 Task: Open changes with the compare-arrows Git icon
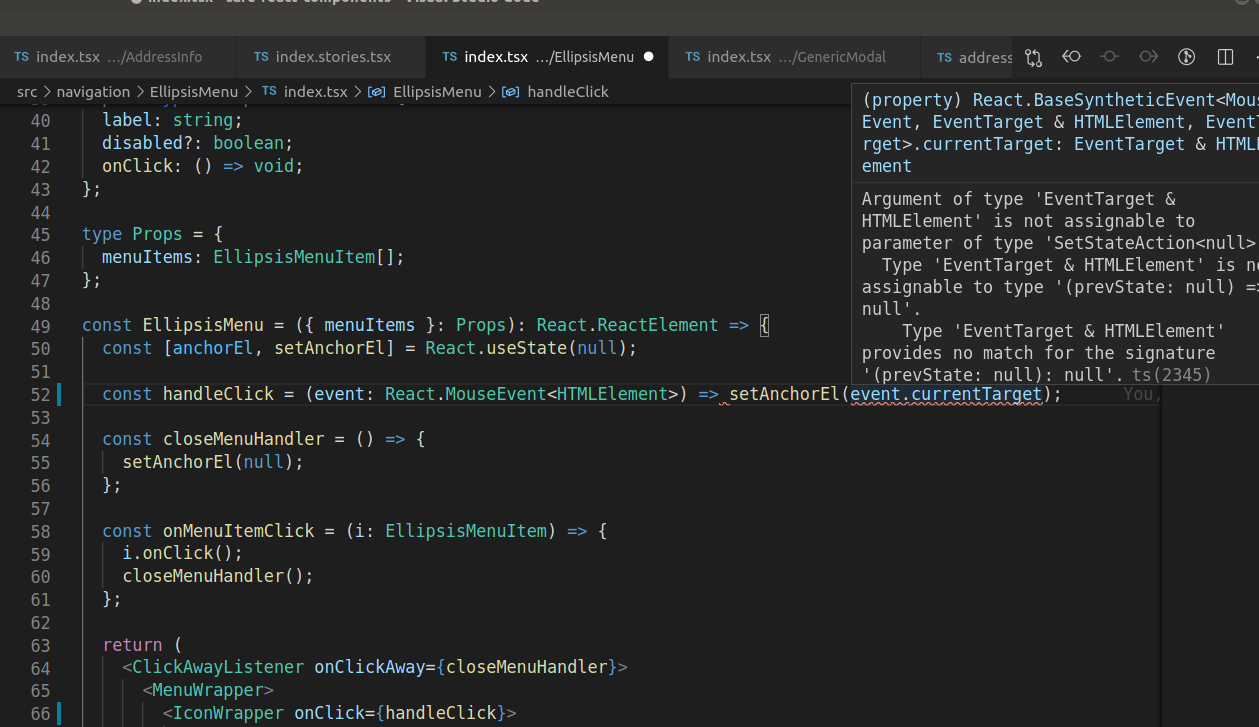coord(1034,57)
